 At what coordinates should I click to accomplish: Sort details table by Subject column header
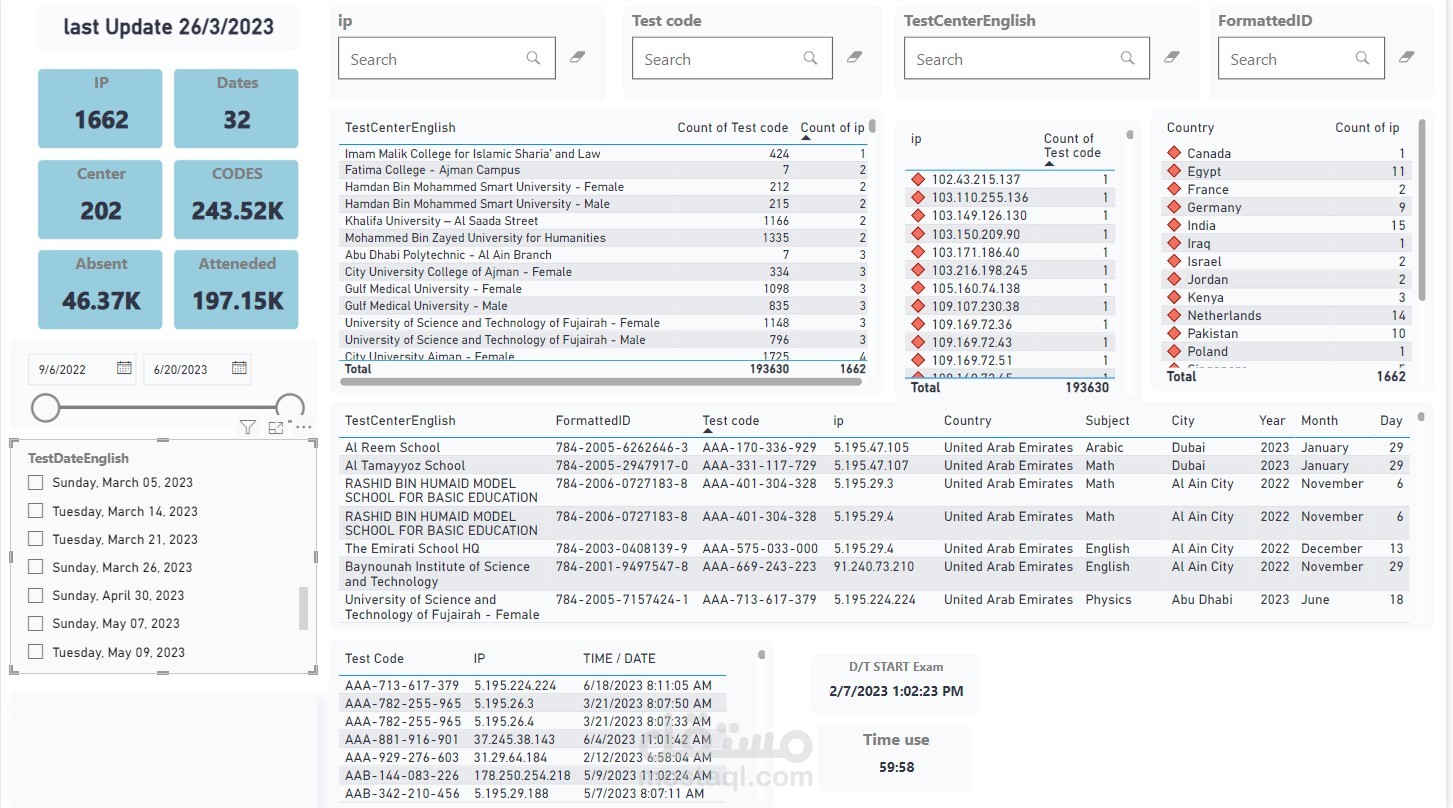coord(1107,421)
